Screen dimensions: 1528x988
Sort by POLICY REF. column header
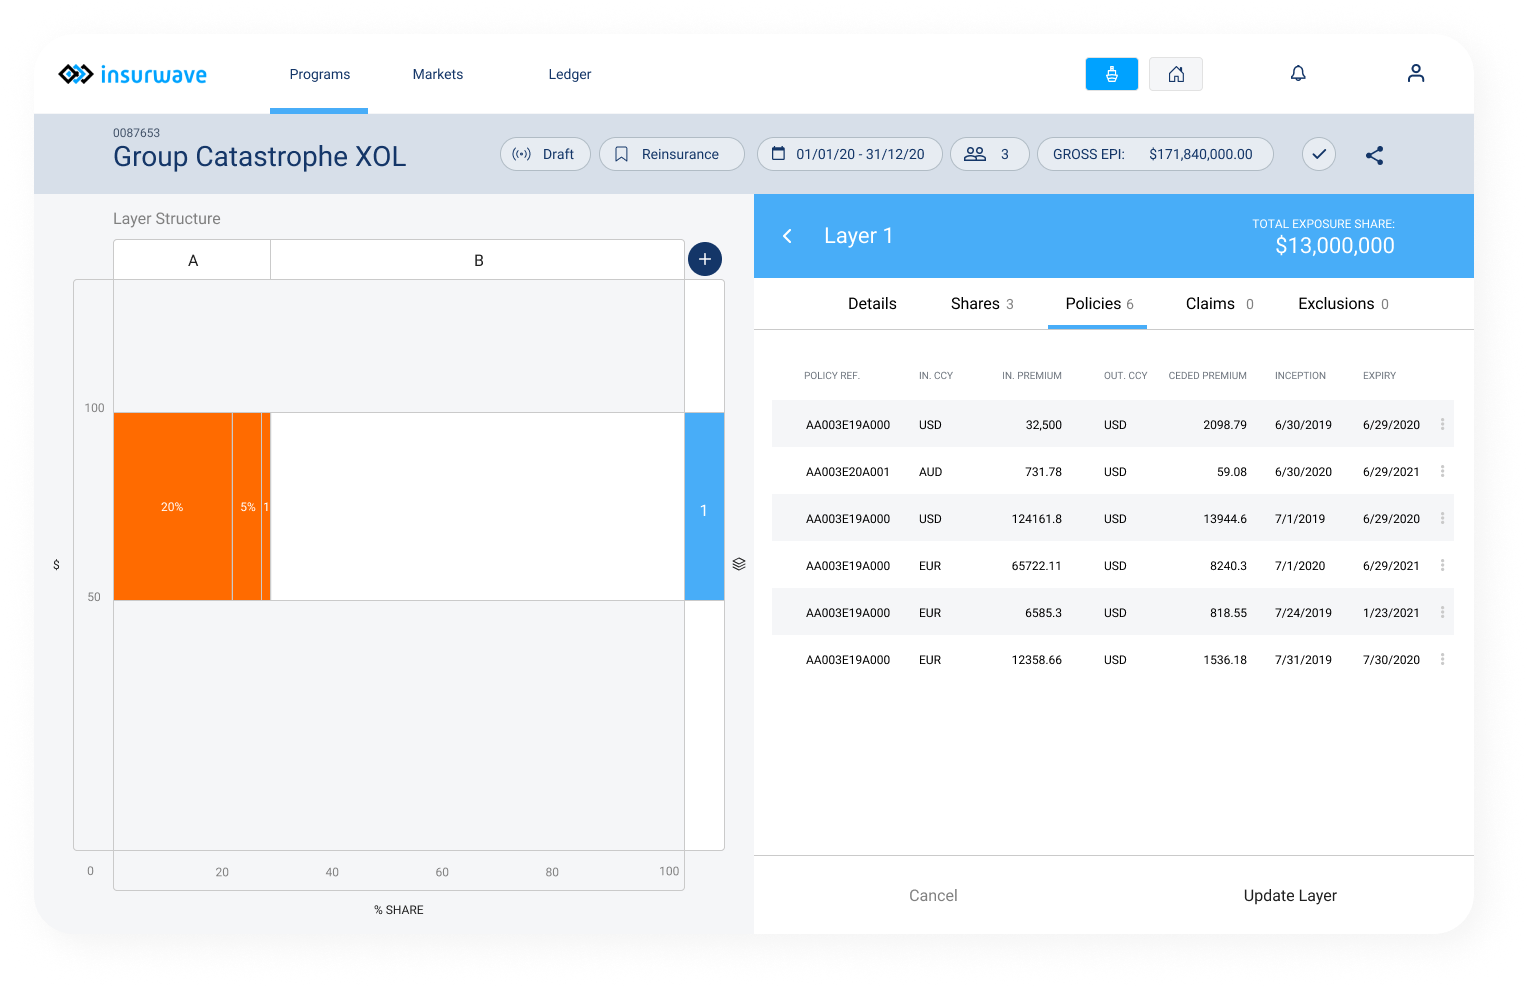pos(831,376)
